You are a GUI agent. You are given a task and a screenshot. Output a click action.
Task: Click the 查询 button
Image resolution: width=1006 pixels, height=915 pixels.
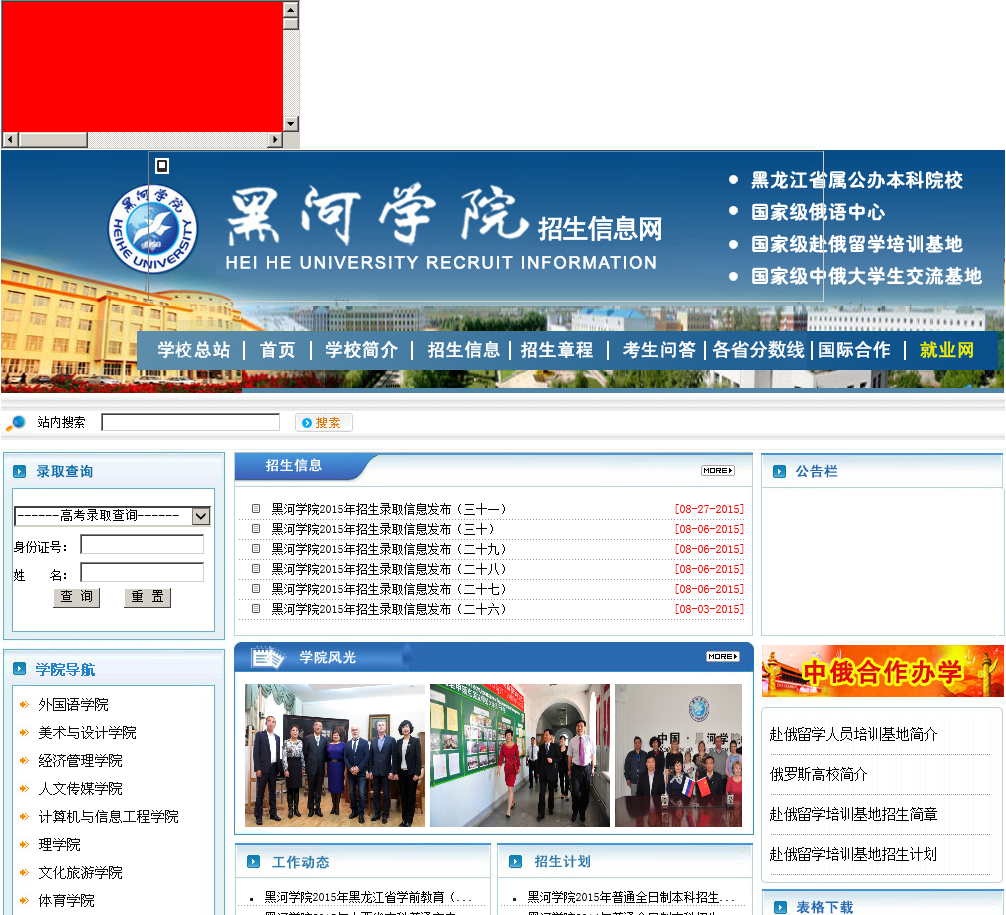pyautogui.click(x=76, y=597)
